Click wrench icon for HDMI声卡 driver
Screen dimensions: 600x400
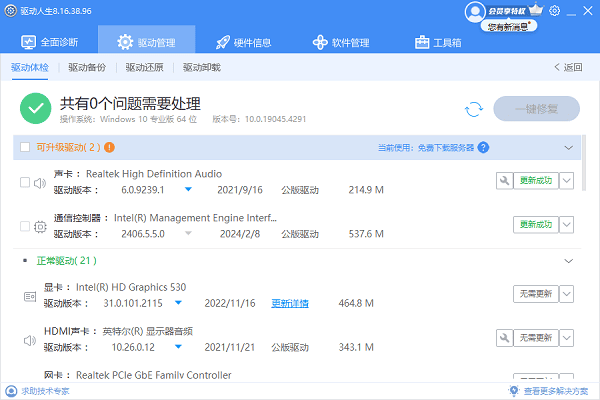point(505,339)
